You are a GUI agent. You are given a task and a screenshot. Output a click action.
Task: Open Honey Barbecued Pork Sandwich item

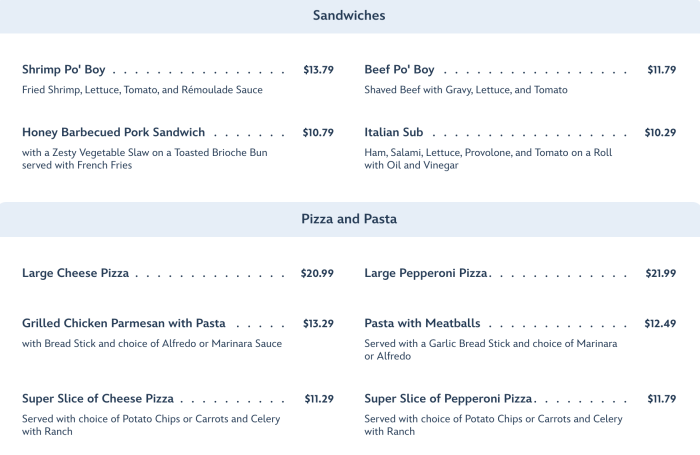click(114, 132)
